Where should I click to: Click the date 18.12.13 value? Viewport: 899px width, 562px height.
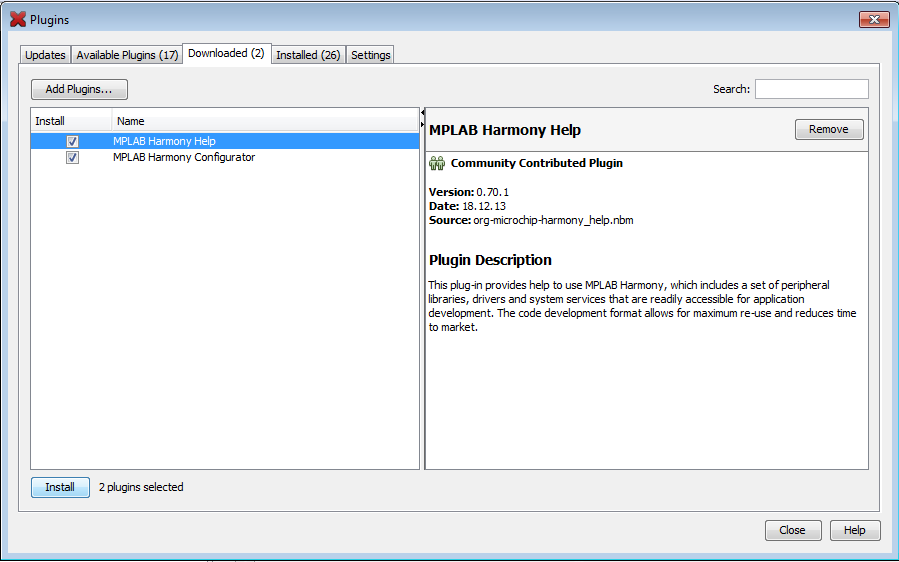coord(484,206)
